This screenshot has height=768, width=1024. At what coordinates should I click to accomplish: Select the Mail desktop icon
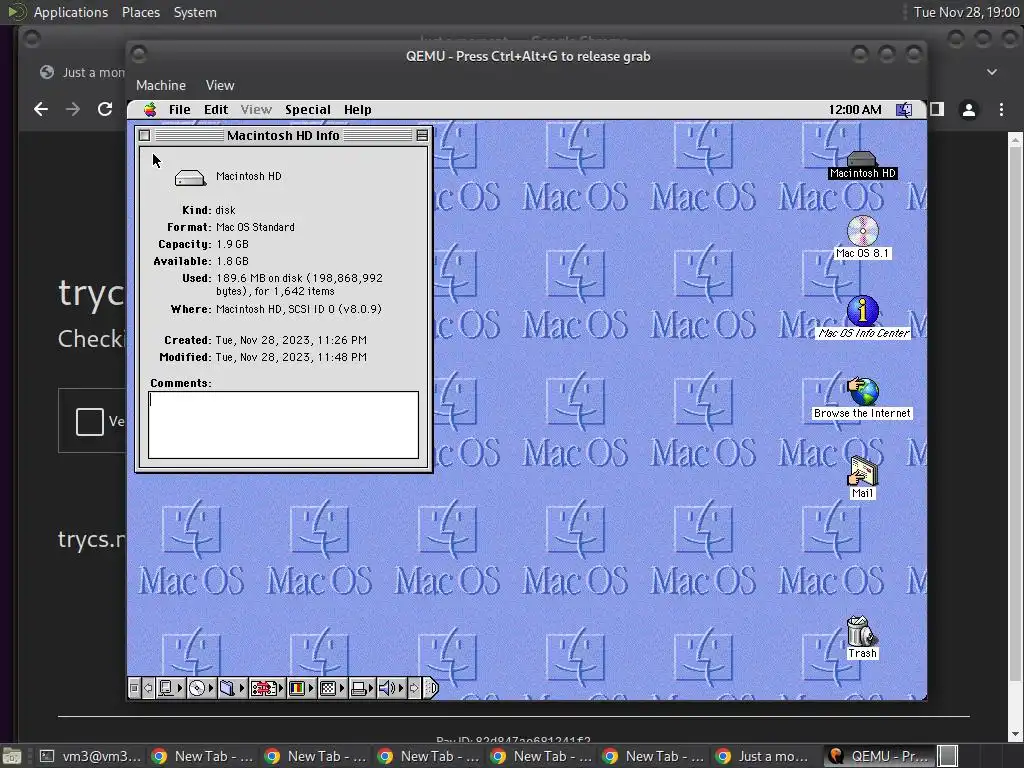(x=863, y=477)
